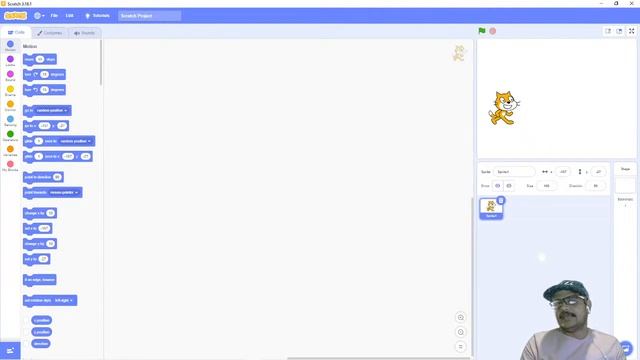Screen dimensions: 640x360
Task: Select the Control block category
Action: click(x=10, y=106)
